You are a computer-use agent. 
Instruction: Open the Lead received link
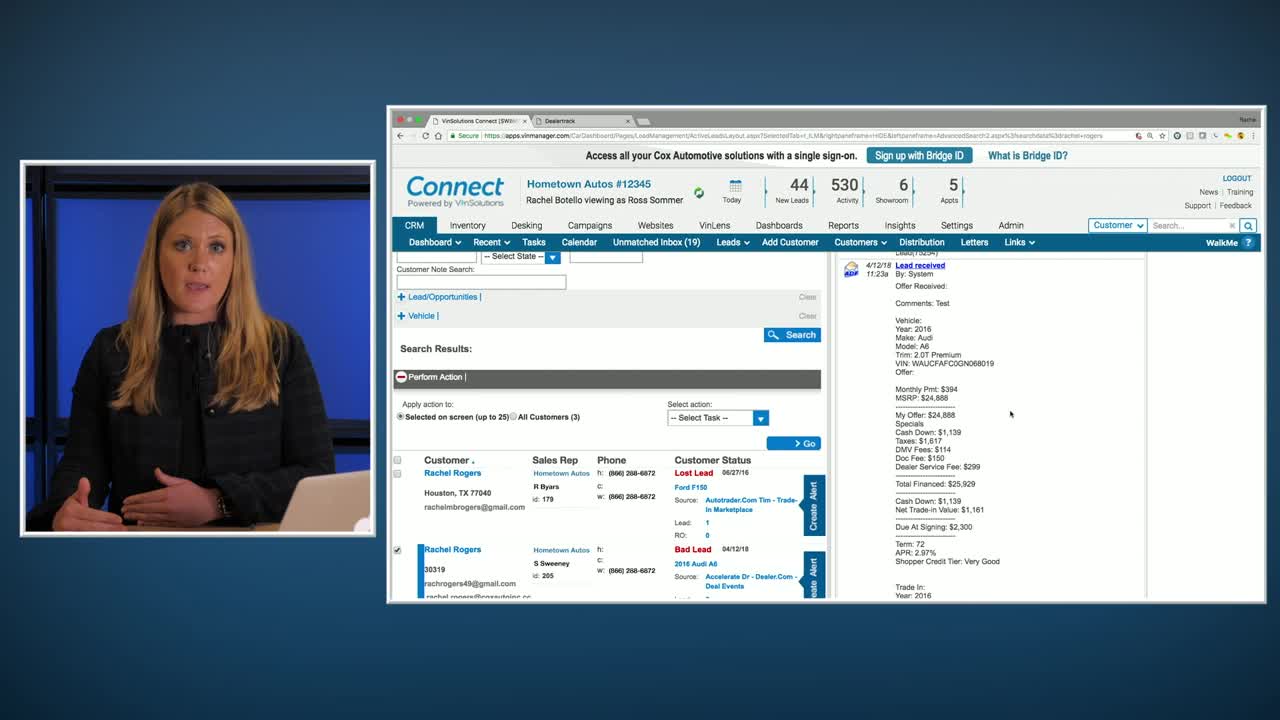(x=920, y=266)
